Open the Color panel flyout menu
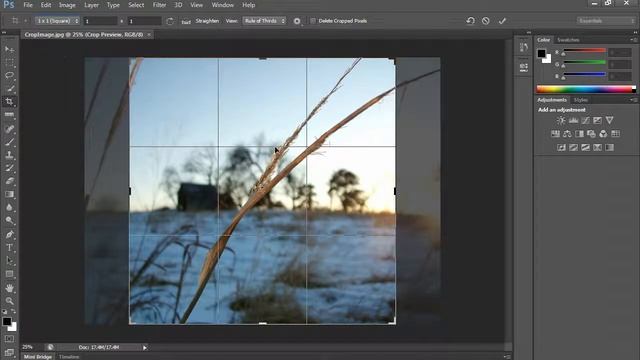Image resolution: width=640 pixels, height=360 pixels. pos(633,40)
